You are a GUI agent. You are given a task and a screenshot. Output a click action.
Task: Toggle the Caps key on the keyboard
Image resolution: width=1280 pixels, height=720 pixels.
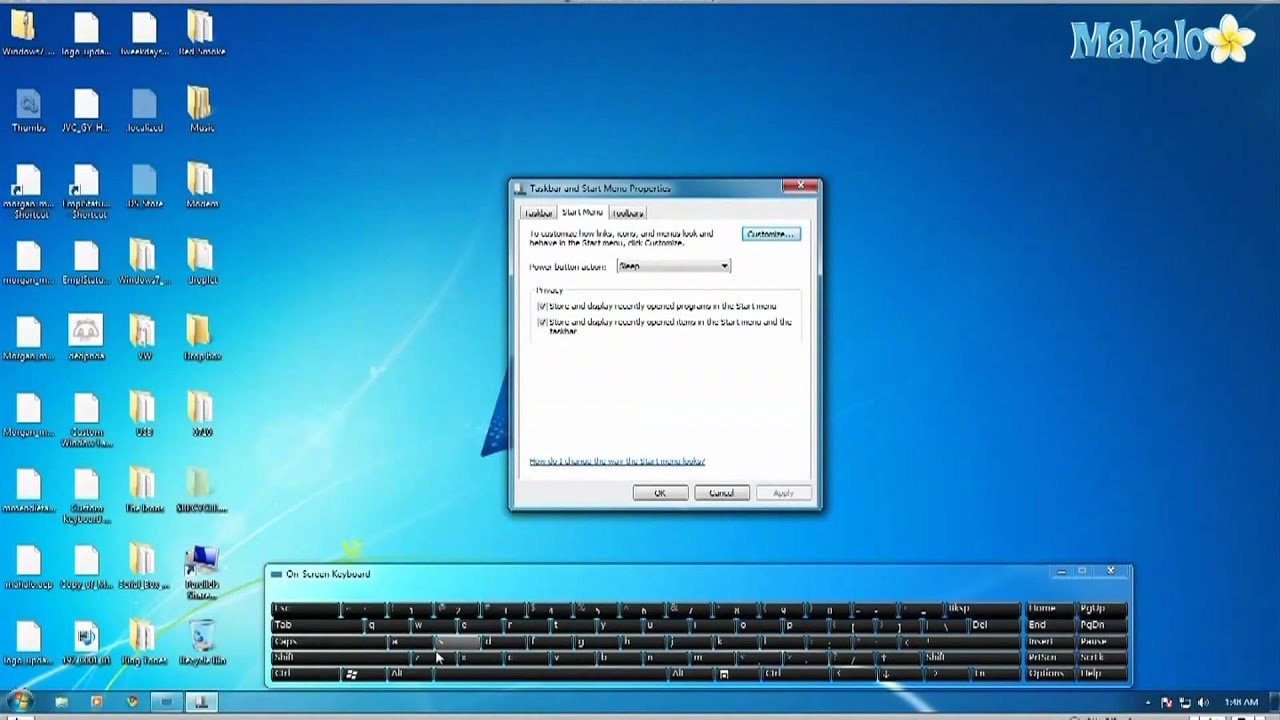tap(330, 642)
